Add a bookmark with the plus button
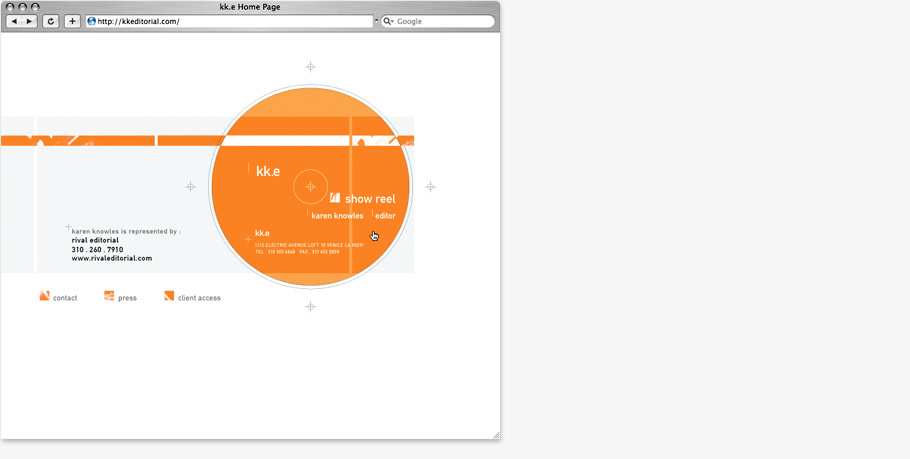910x459 pixels. pyautogui.click(x=72, y=21)
